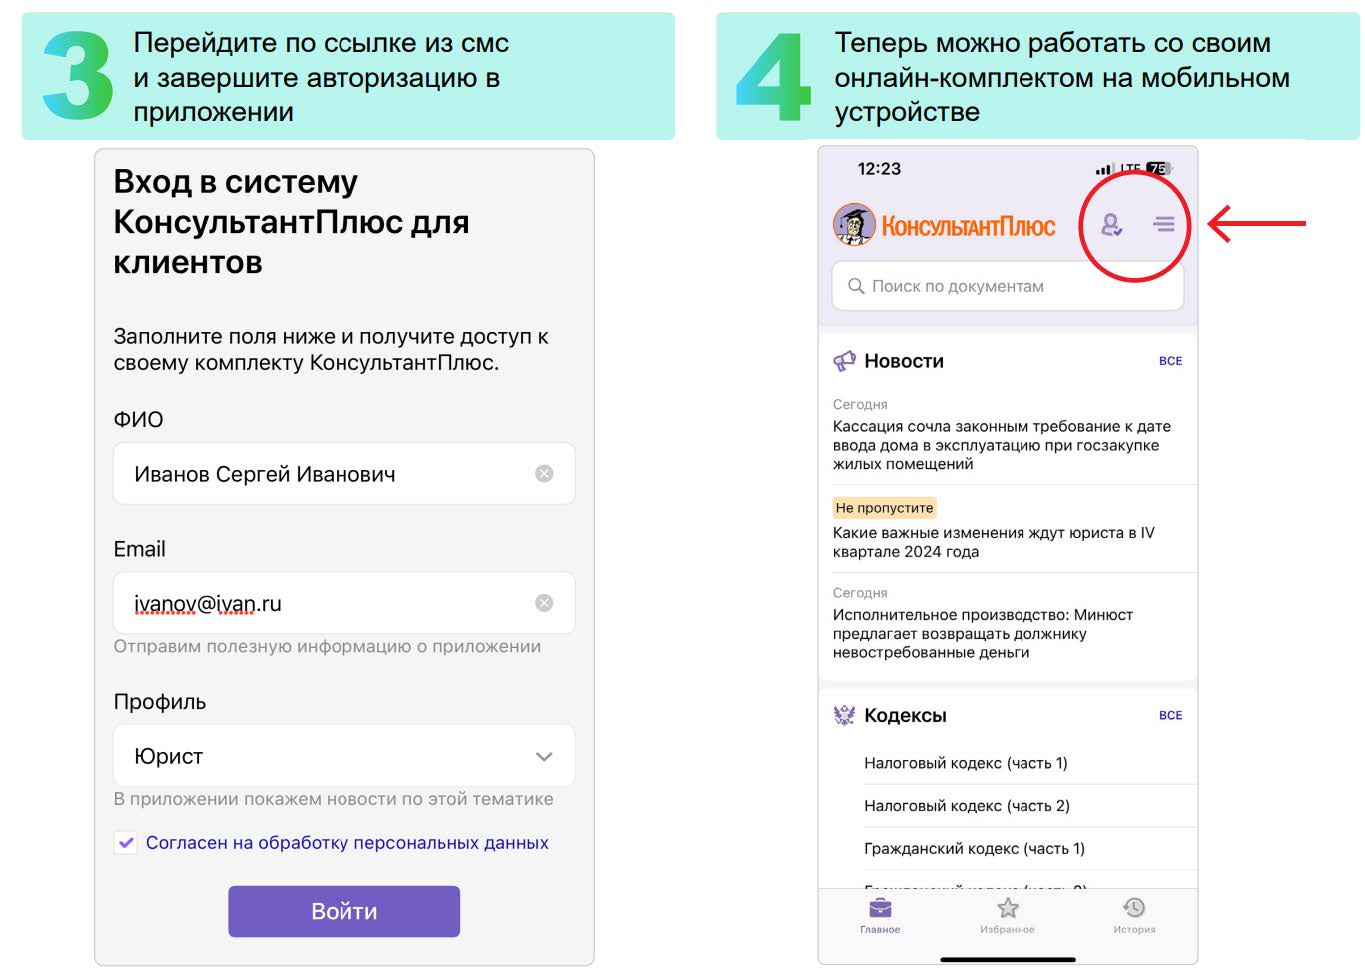Screen dimensions: 1365x975
Task: Open ВСЕ link in Новости section
Action: (x=1170, y=361)
